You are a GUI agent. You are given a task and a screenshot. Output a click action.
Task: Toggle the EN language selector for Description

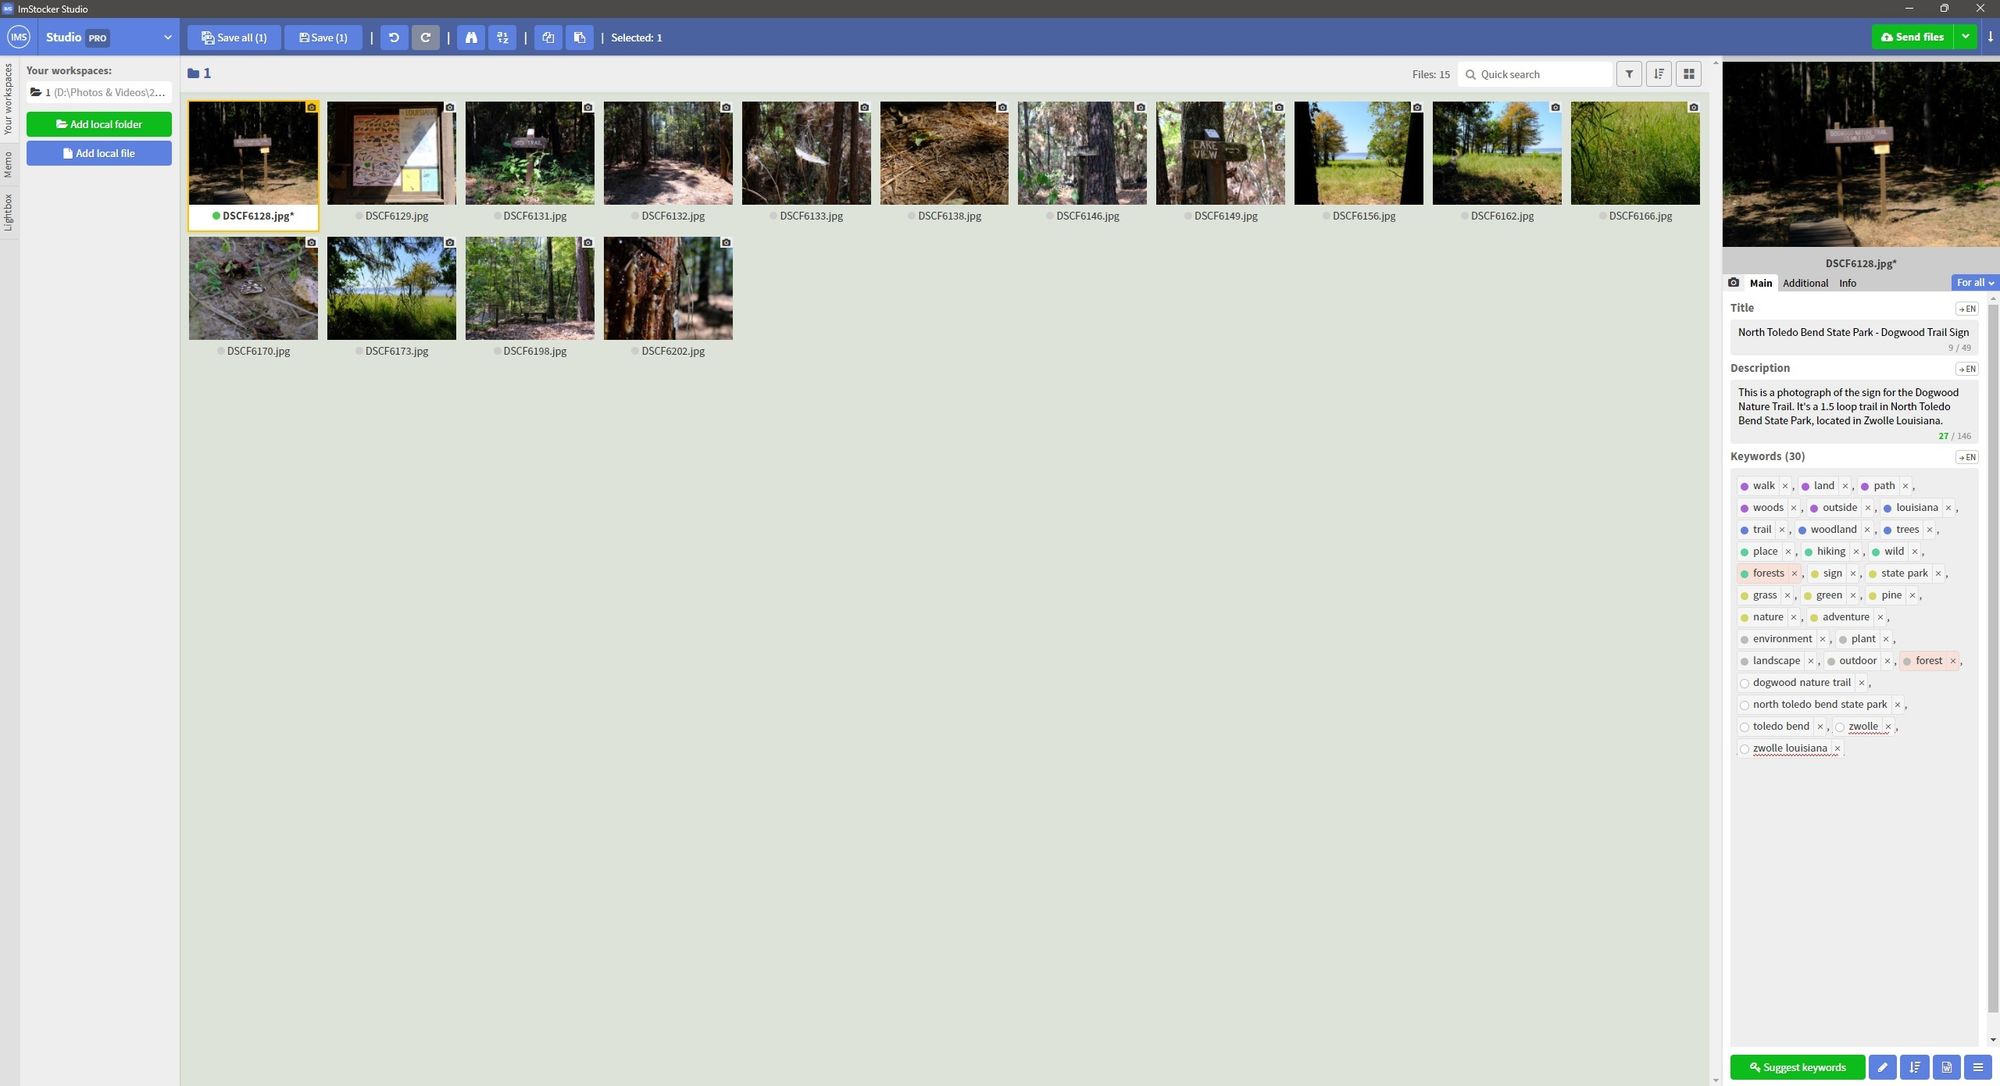coord(1967,369)
